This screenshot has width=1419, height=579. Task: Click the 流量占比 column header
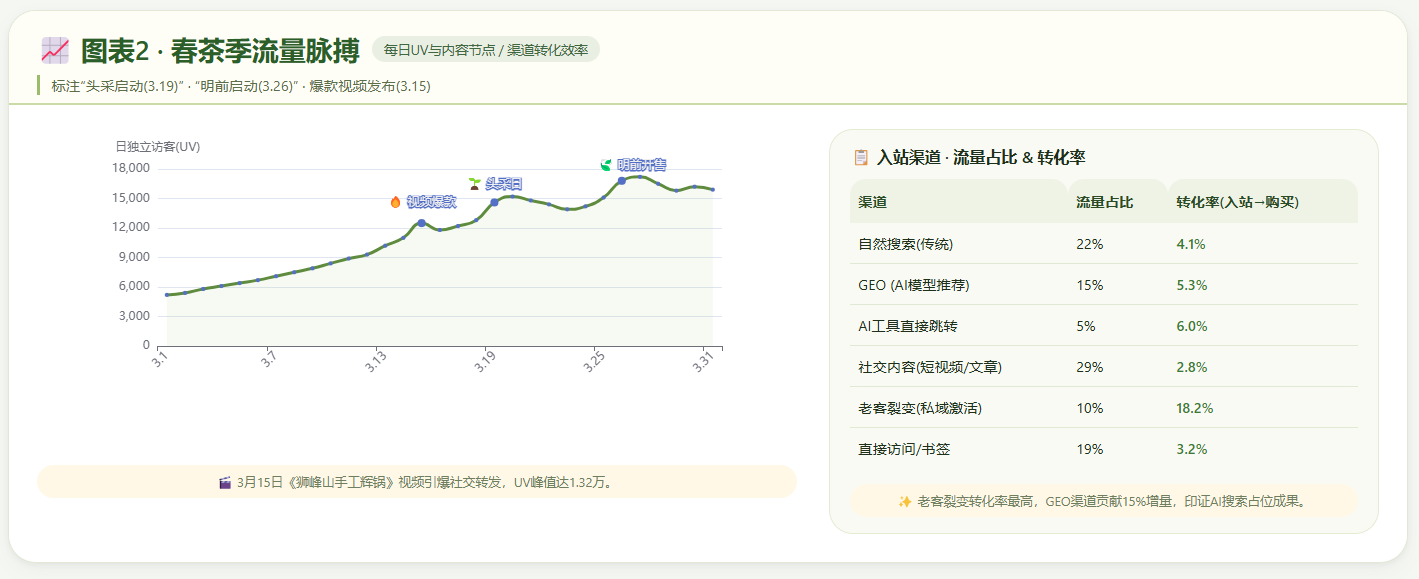pos(1104,202)
